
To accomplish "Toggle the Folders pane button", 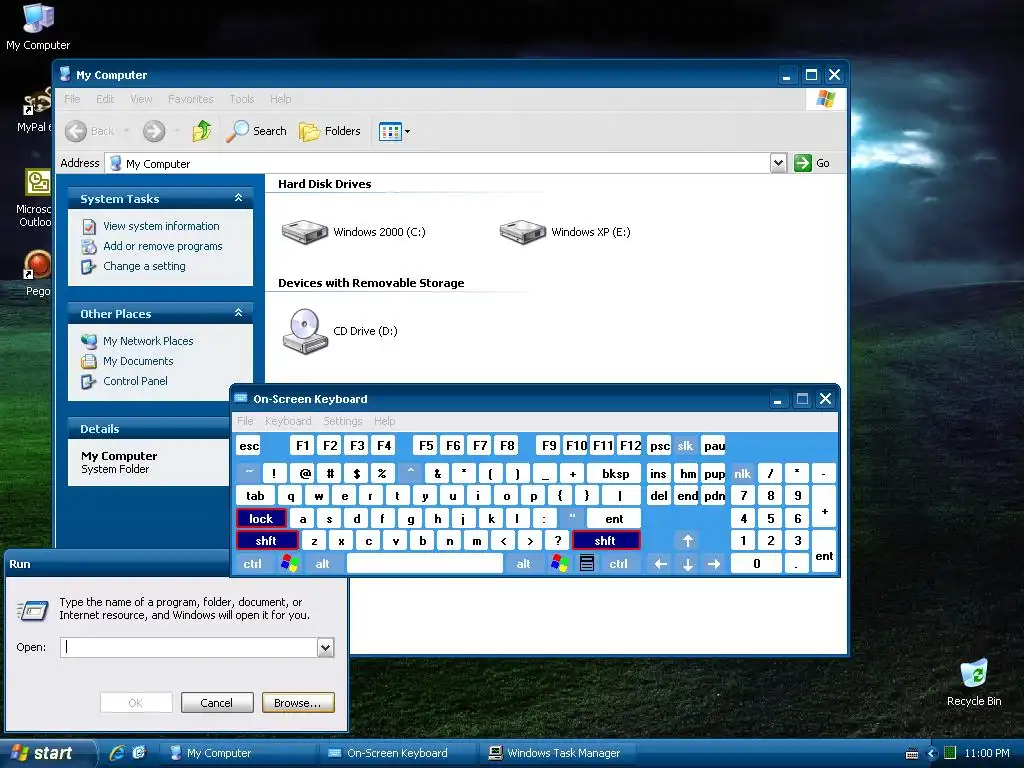I will (x=330, y=131).
